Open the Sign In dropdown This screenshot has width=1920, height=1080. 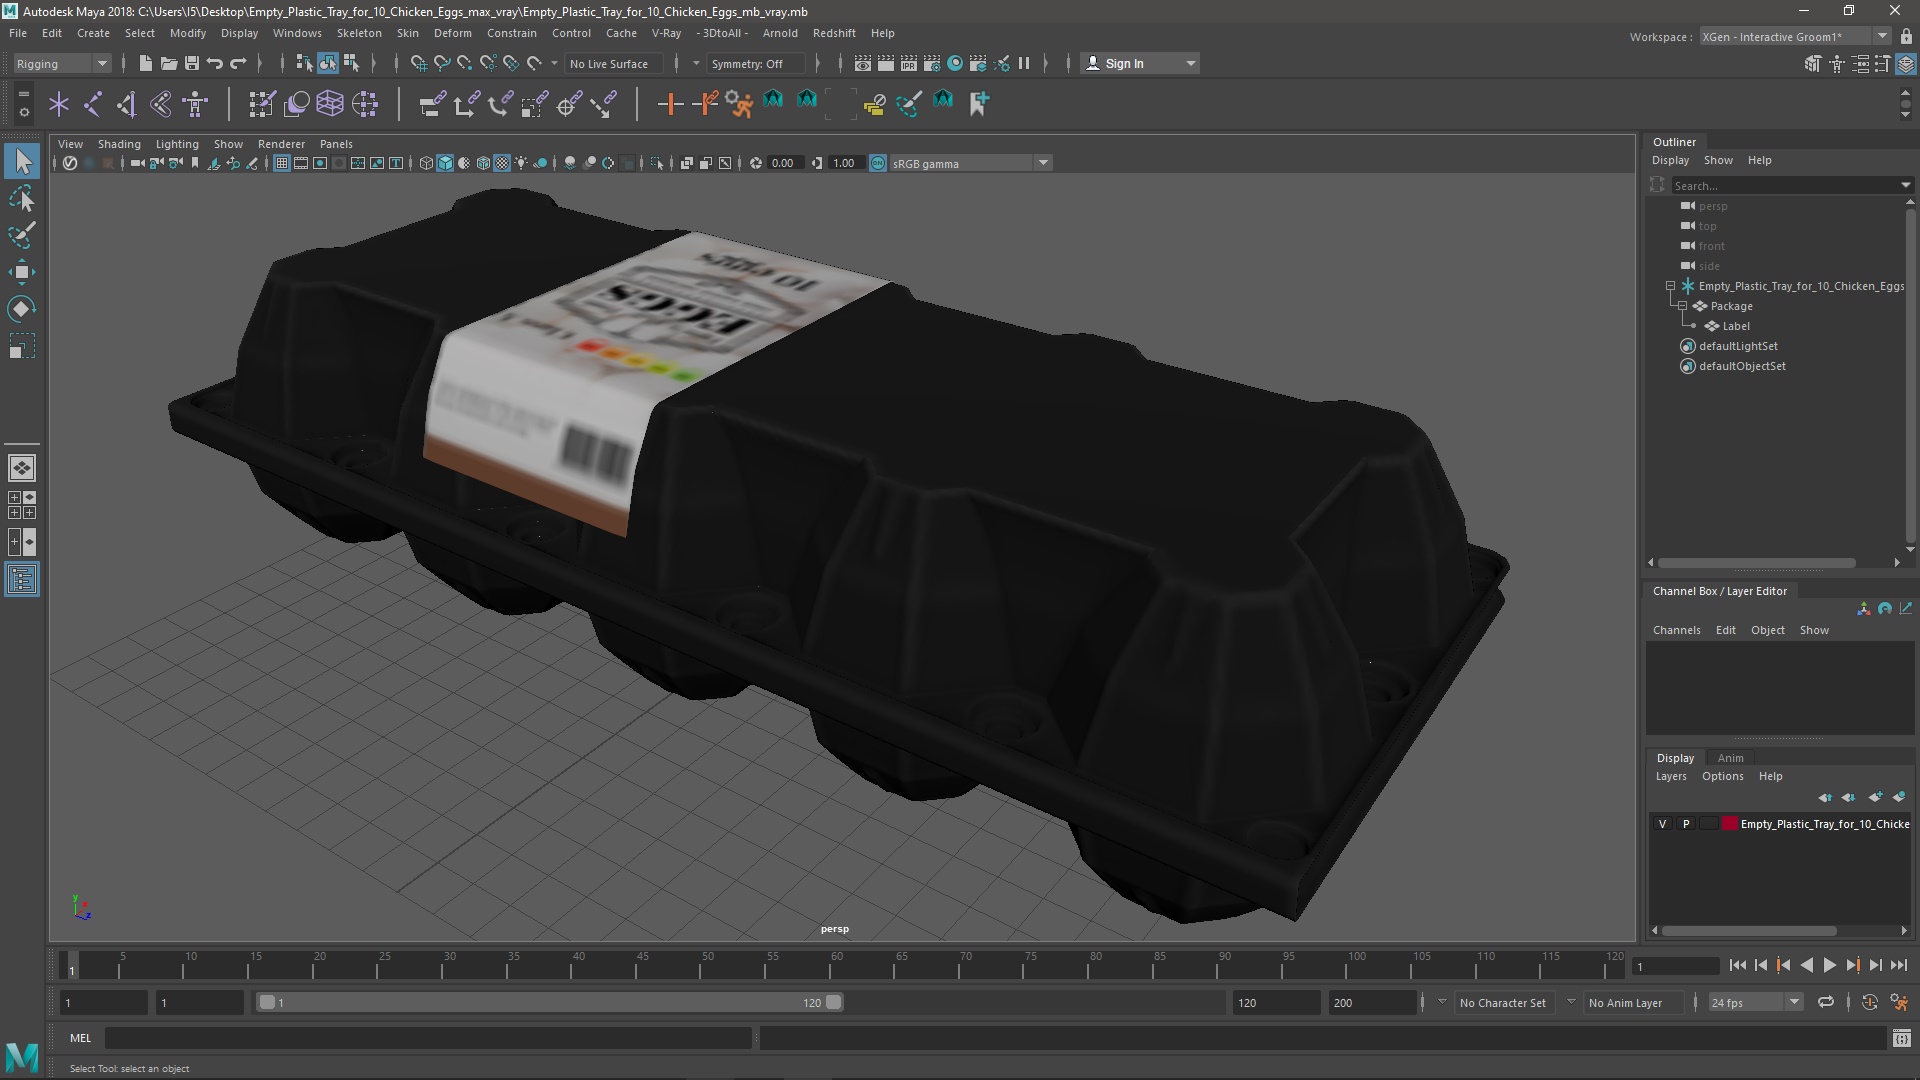click(x=1140, y=63)
